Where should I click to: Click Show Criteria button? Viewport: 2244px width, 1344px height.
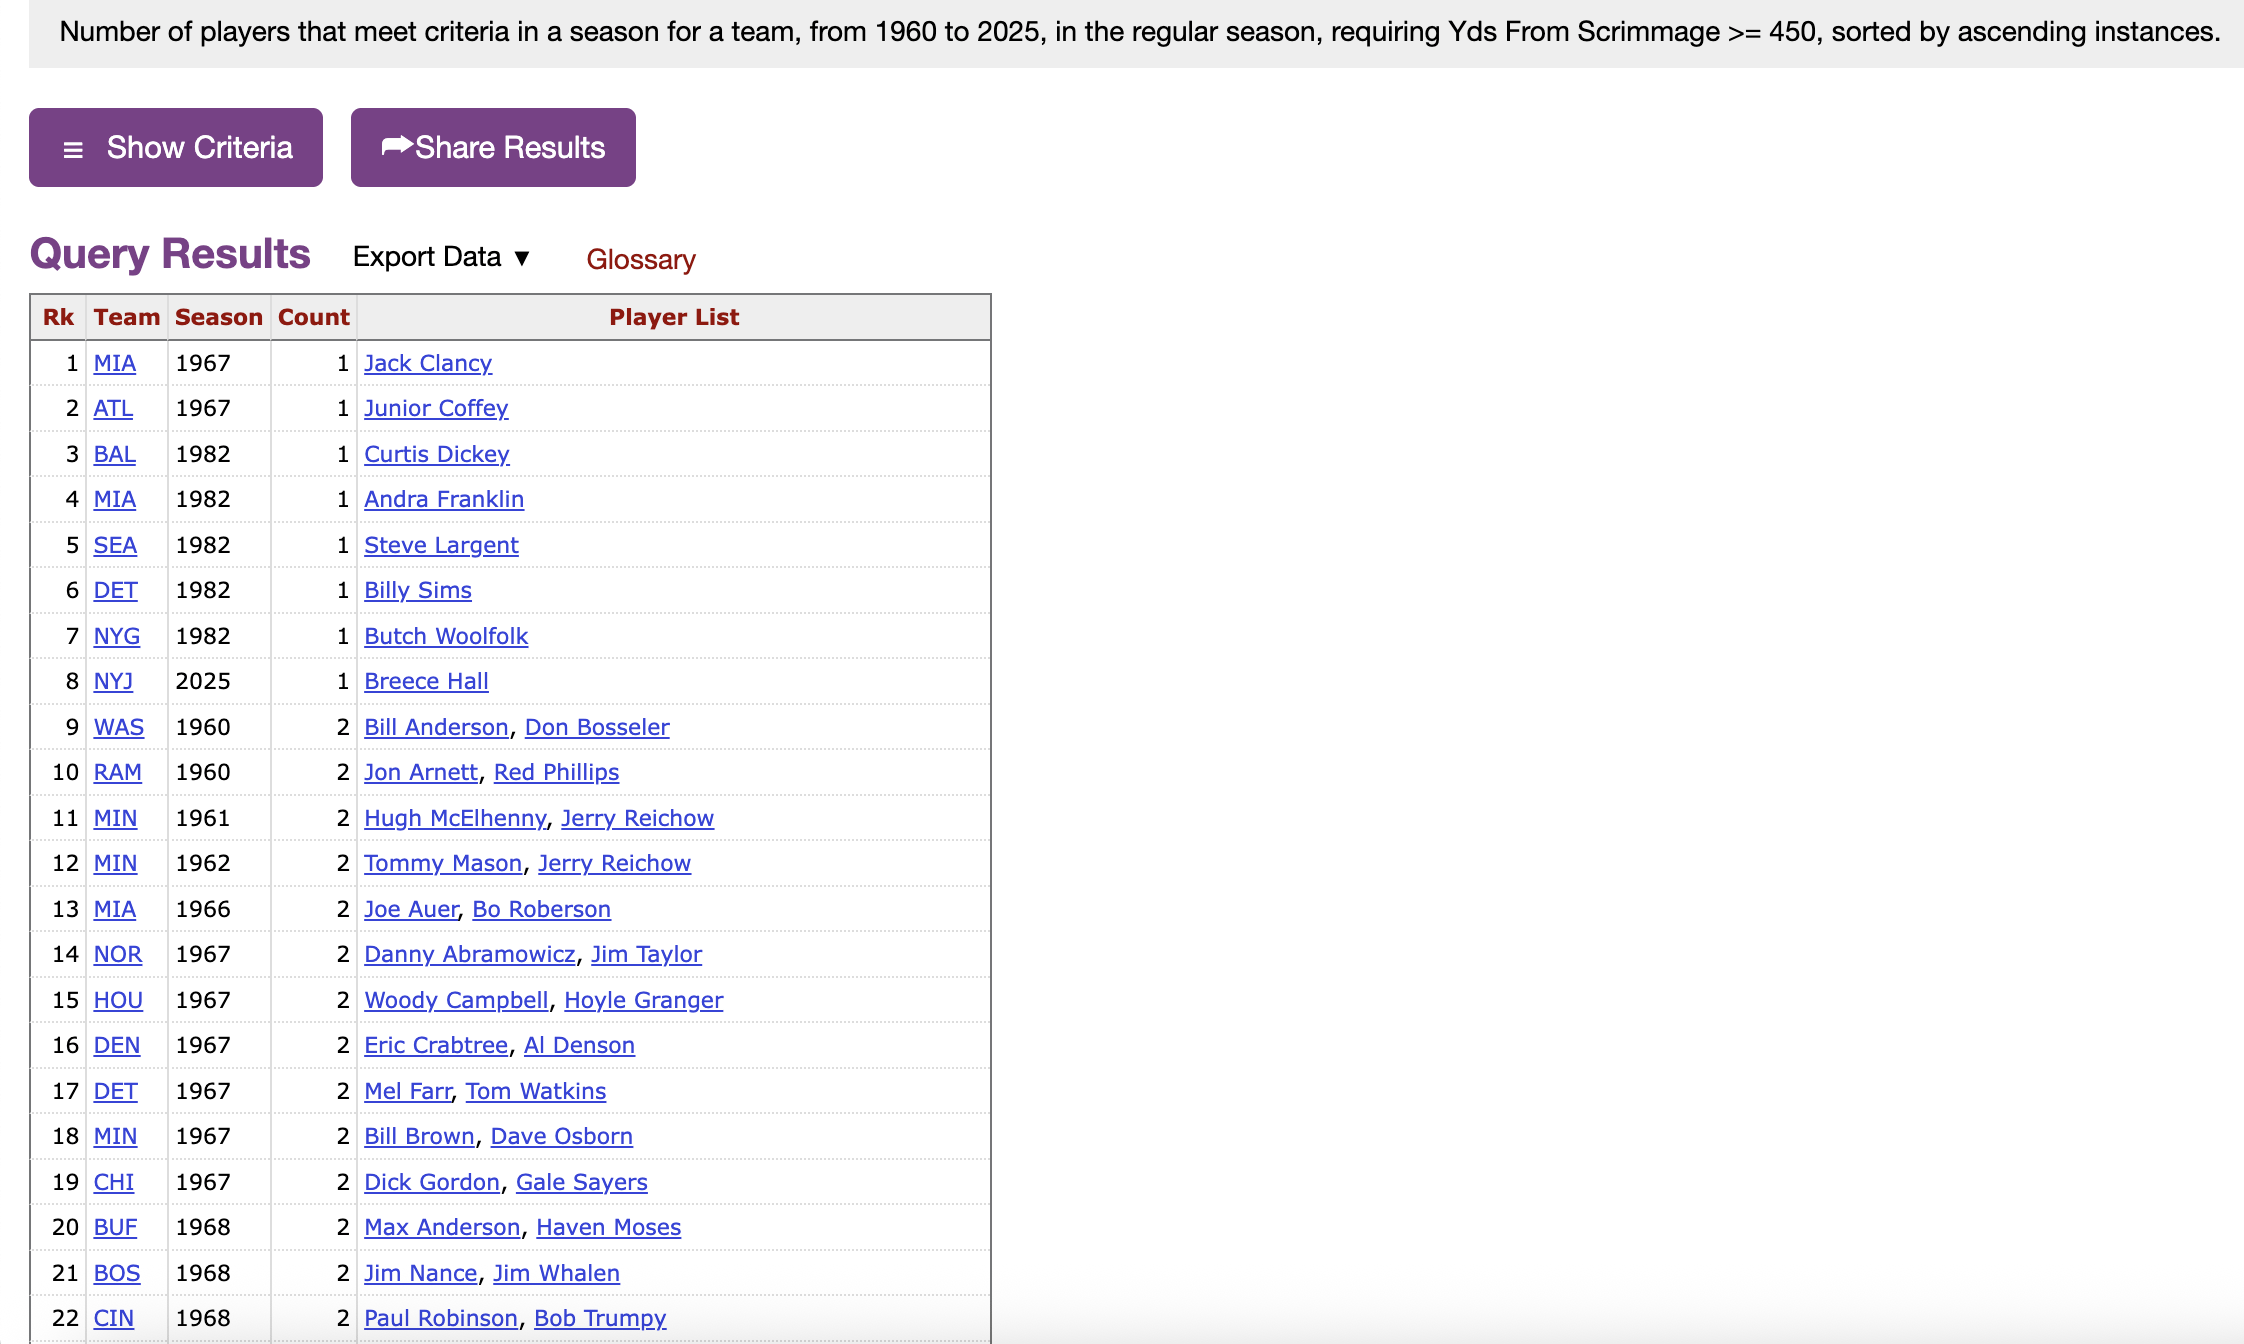[176, 147]
